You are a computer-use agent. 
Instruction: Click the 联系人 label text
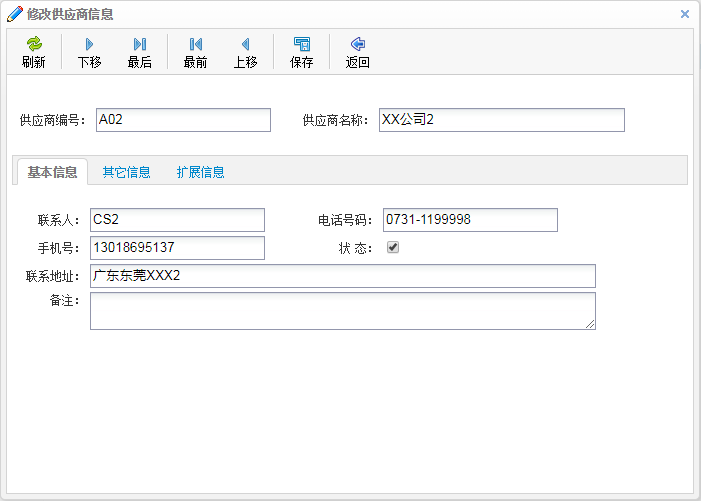point(59,220)
